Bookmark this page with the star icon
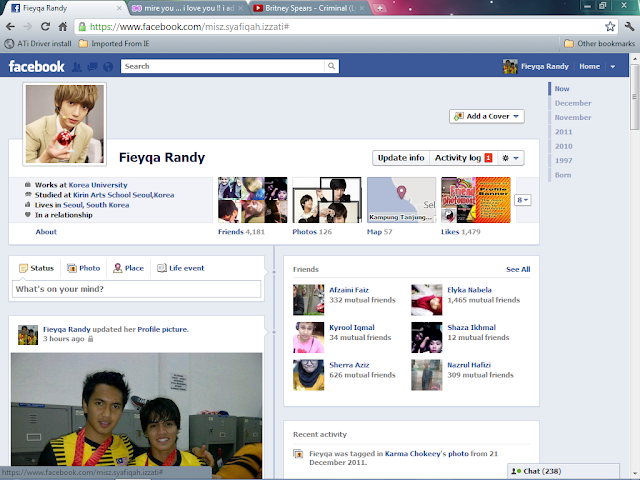The width and height of the screenshot is (640, 480). (x=610, y=27)
